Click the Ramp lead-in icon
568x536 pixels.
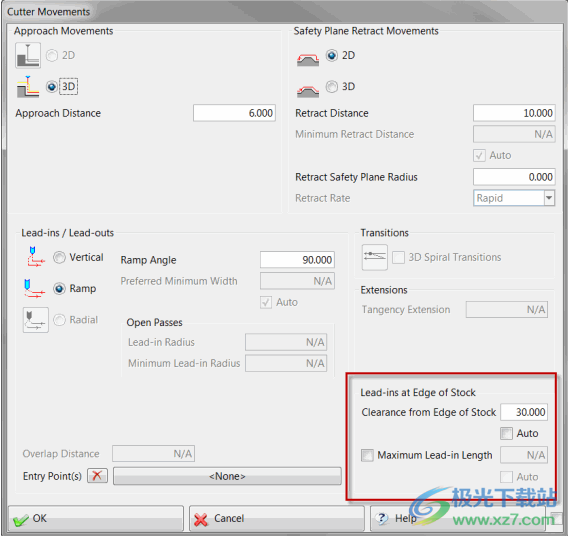(x=34, y=289)
